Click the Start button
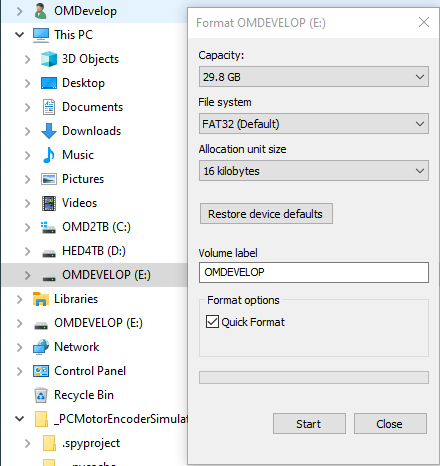 click(309, 424)
